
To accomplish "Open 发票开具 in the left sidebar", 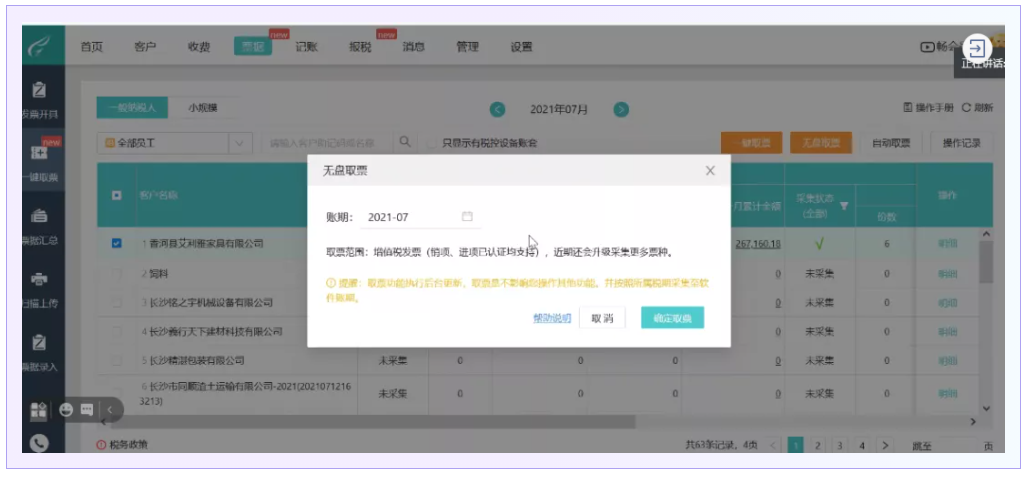I will click(41, 99).
